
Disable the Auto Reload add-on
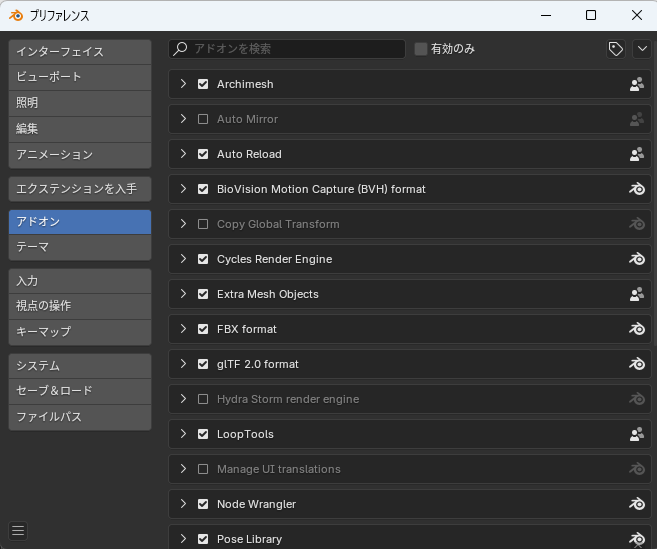point(203,154)
